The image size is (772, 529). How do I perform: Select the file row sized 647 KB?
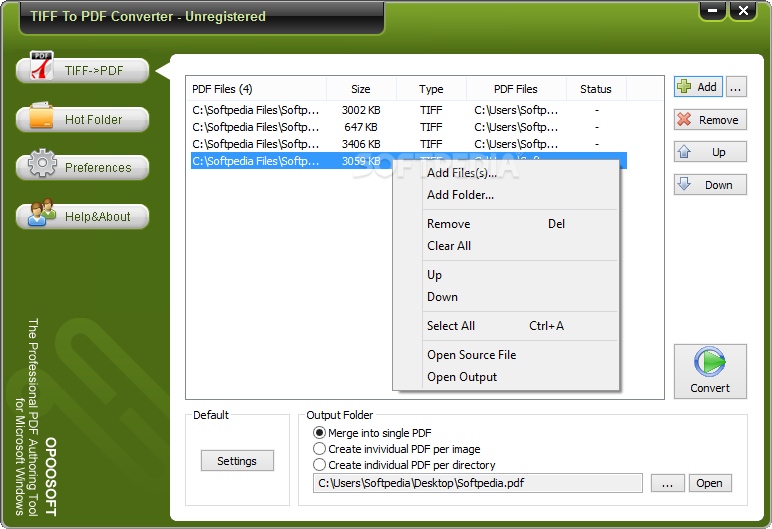point(409,127)
